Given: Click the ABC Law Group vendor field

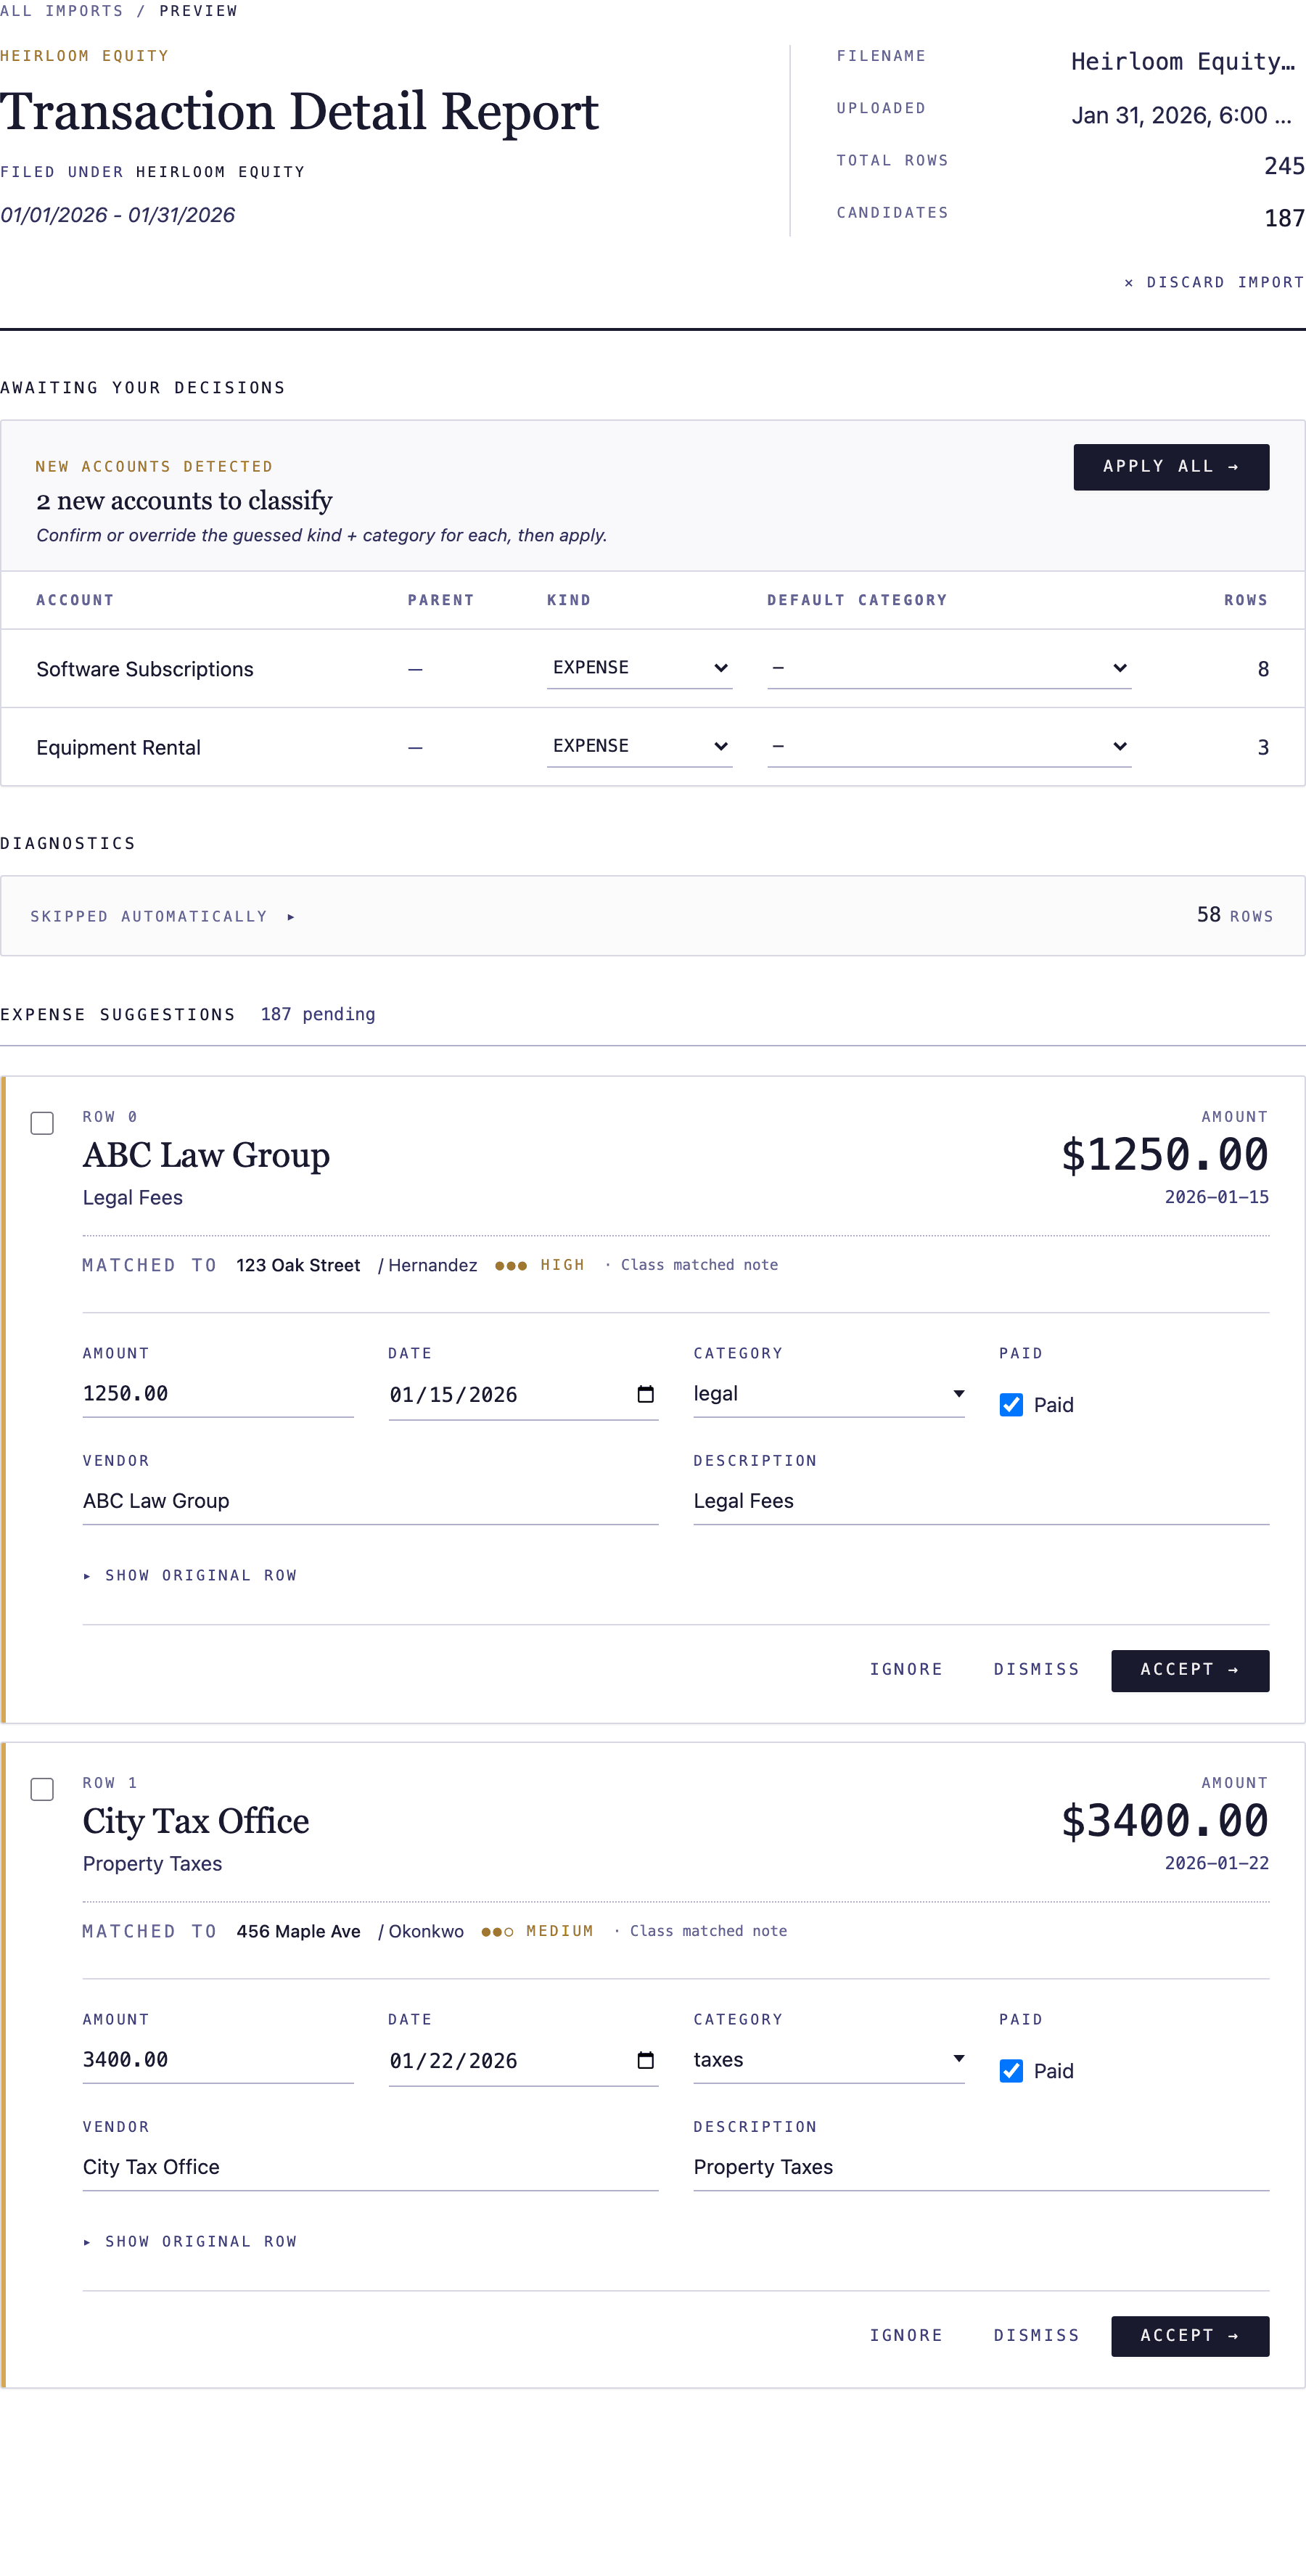Looking at the screenshot, I should (370, 1501).
